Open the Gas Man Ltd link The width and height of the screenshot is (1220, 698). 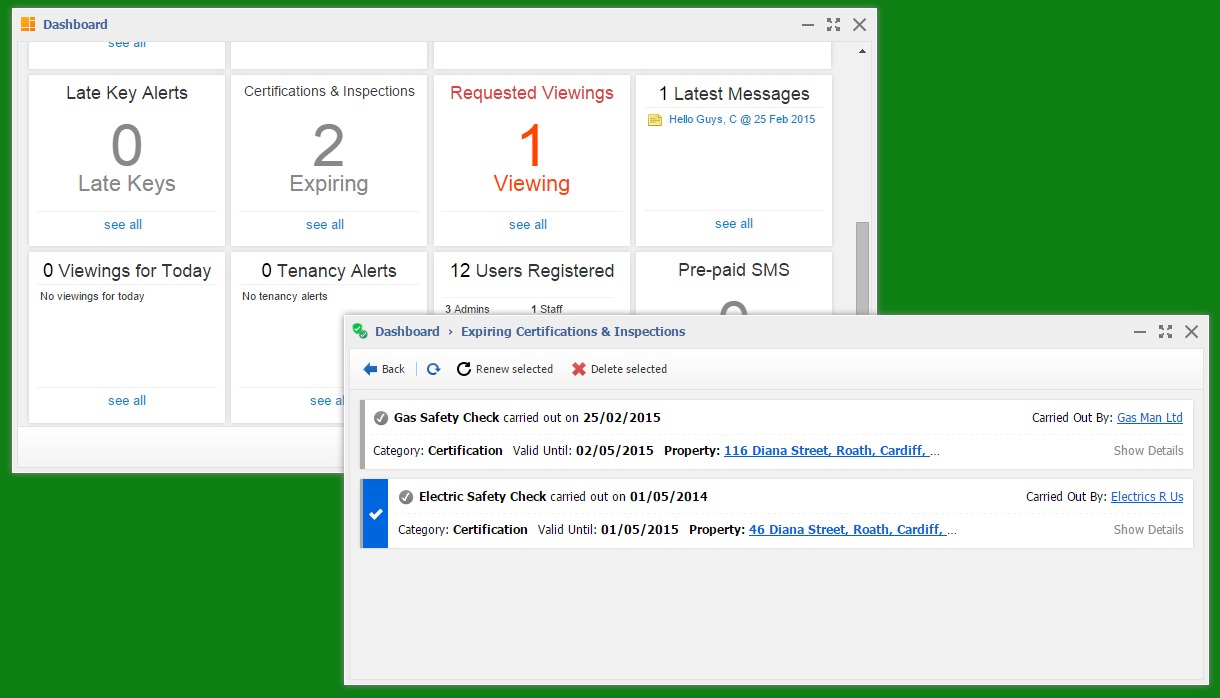pos(1149,418)
